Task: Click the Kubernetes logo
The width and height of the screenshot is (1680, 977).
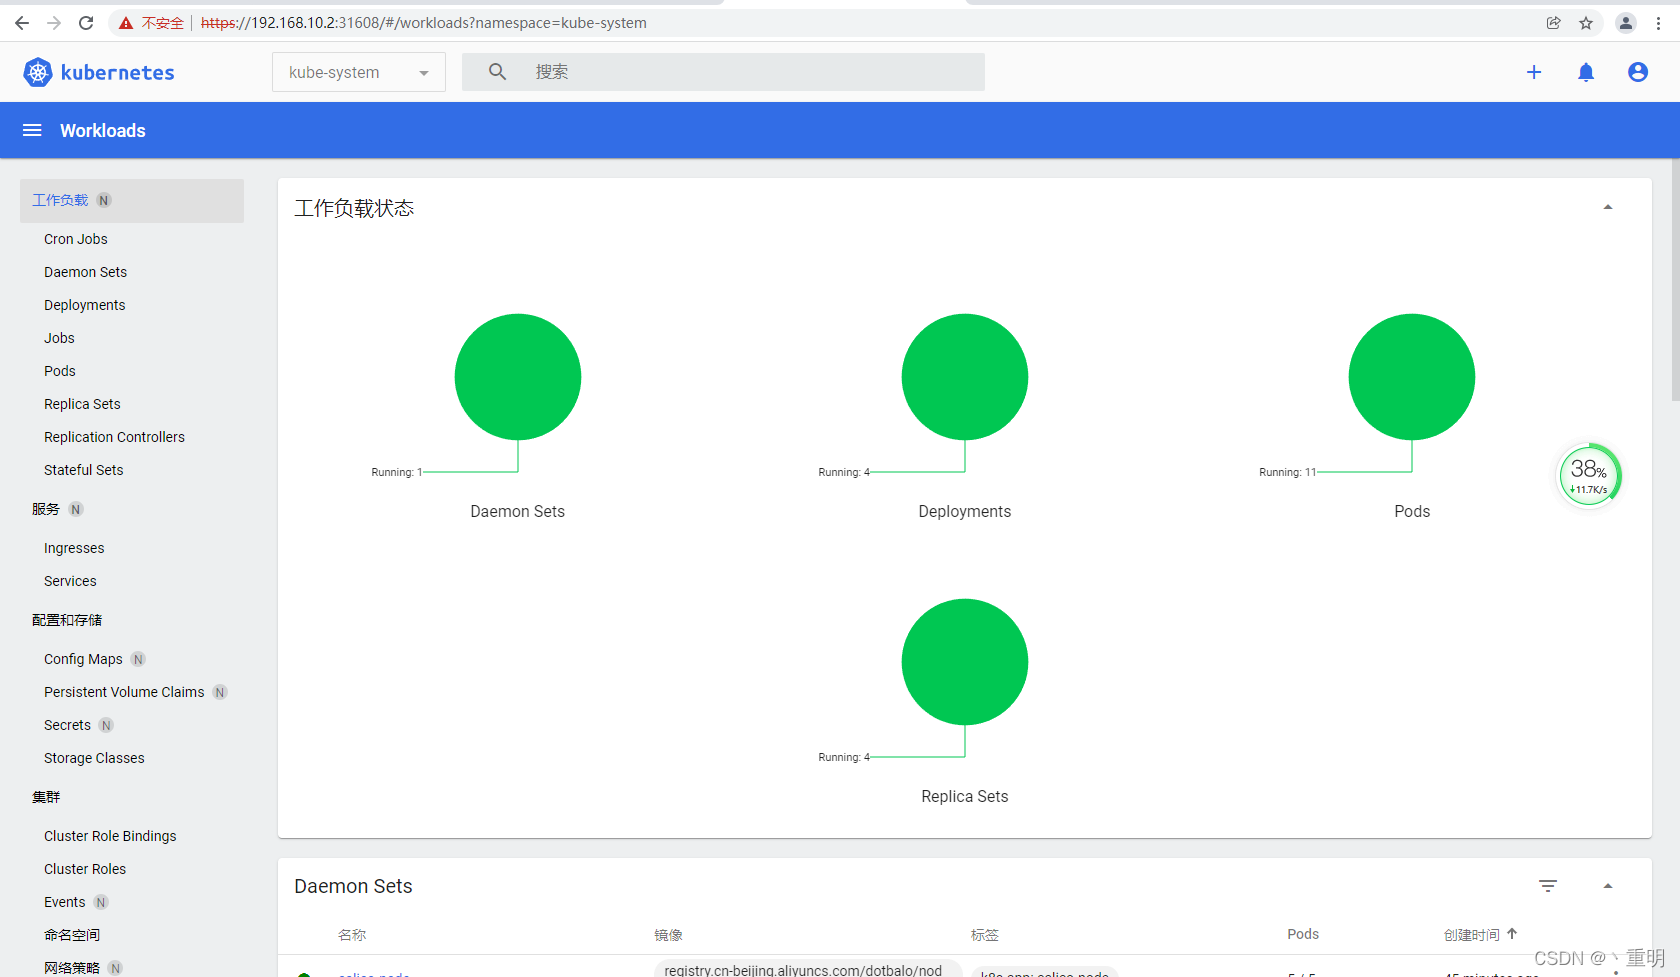Action: 98,72
